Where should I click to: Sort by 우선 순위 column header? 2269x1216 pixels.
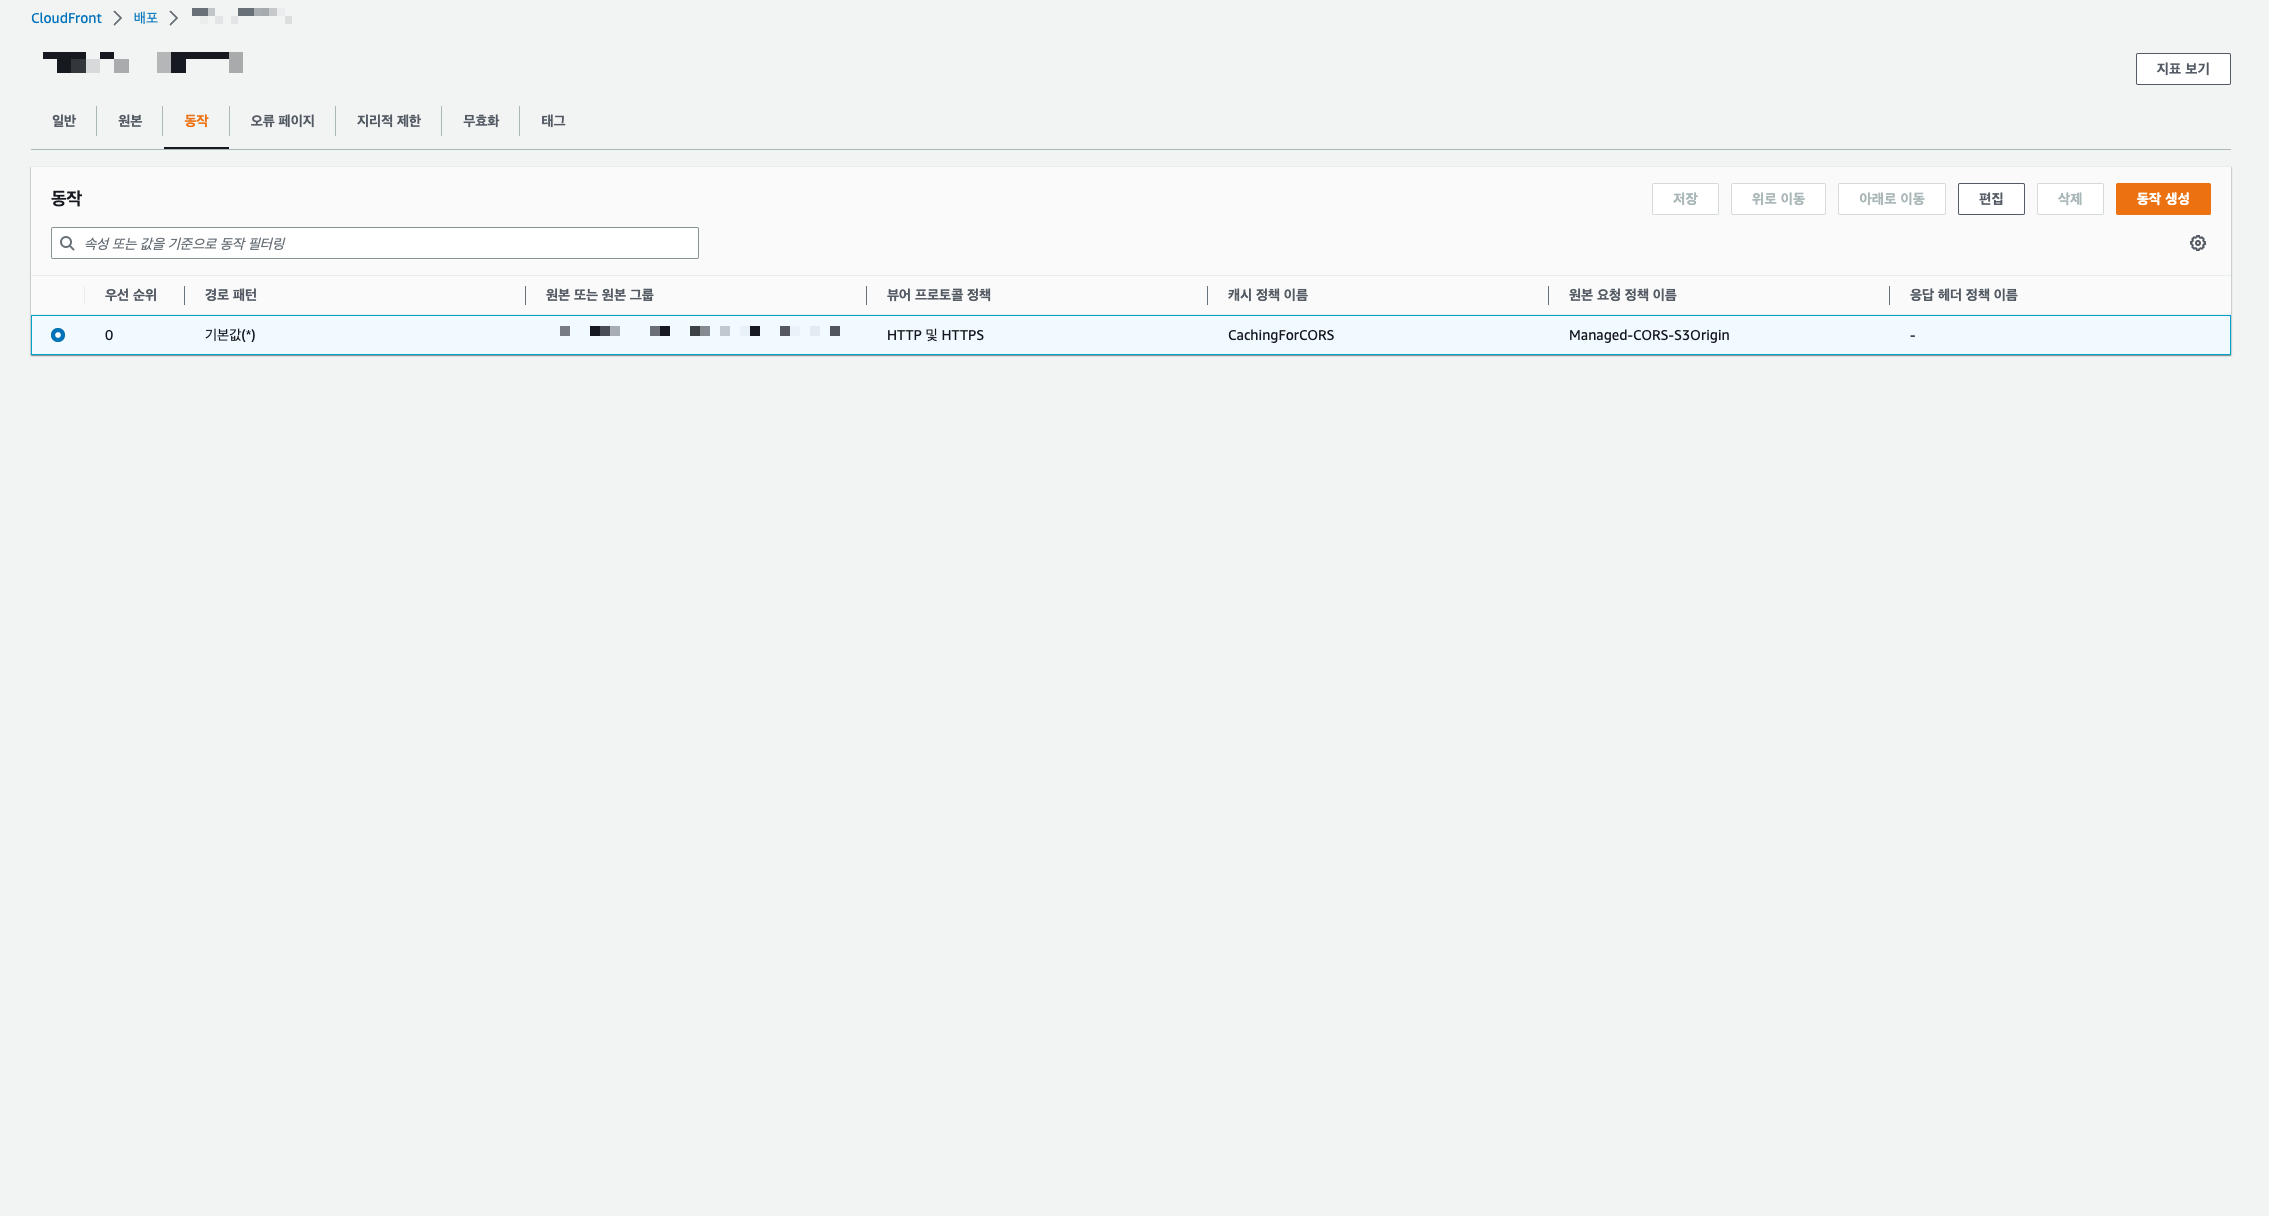click(x=131, y=295)
